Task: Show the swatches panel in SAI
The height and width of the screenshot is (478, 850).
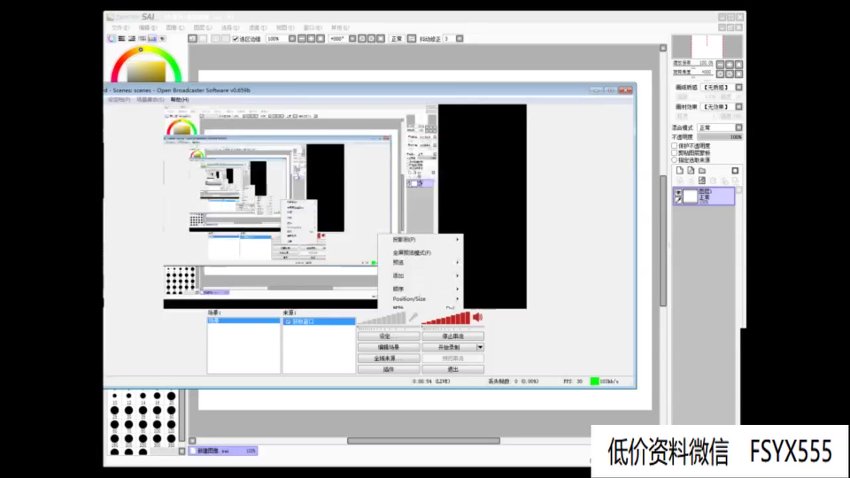Action: point(152,38)
